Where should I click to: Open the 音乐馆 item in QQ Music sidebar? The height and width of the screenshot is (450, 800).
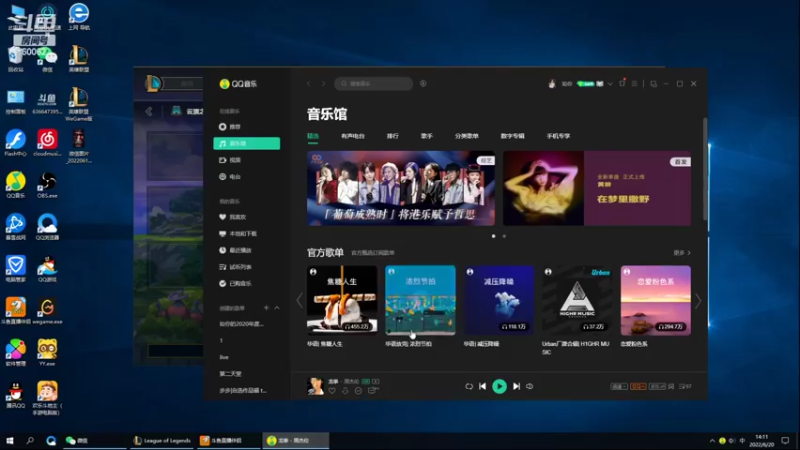pos(246,143)
